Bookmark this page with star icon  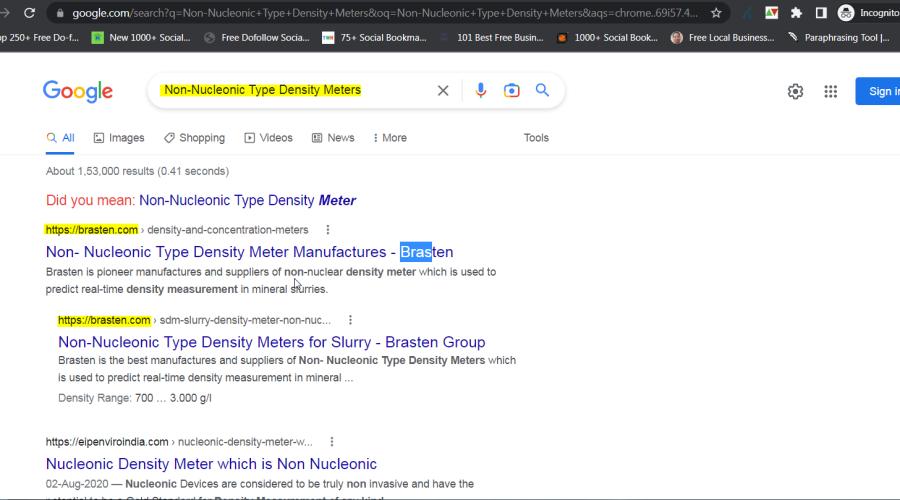[716, 13]
